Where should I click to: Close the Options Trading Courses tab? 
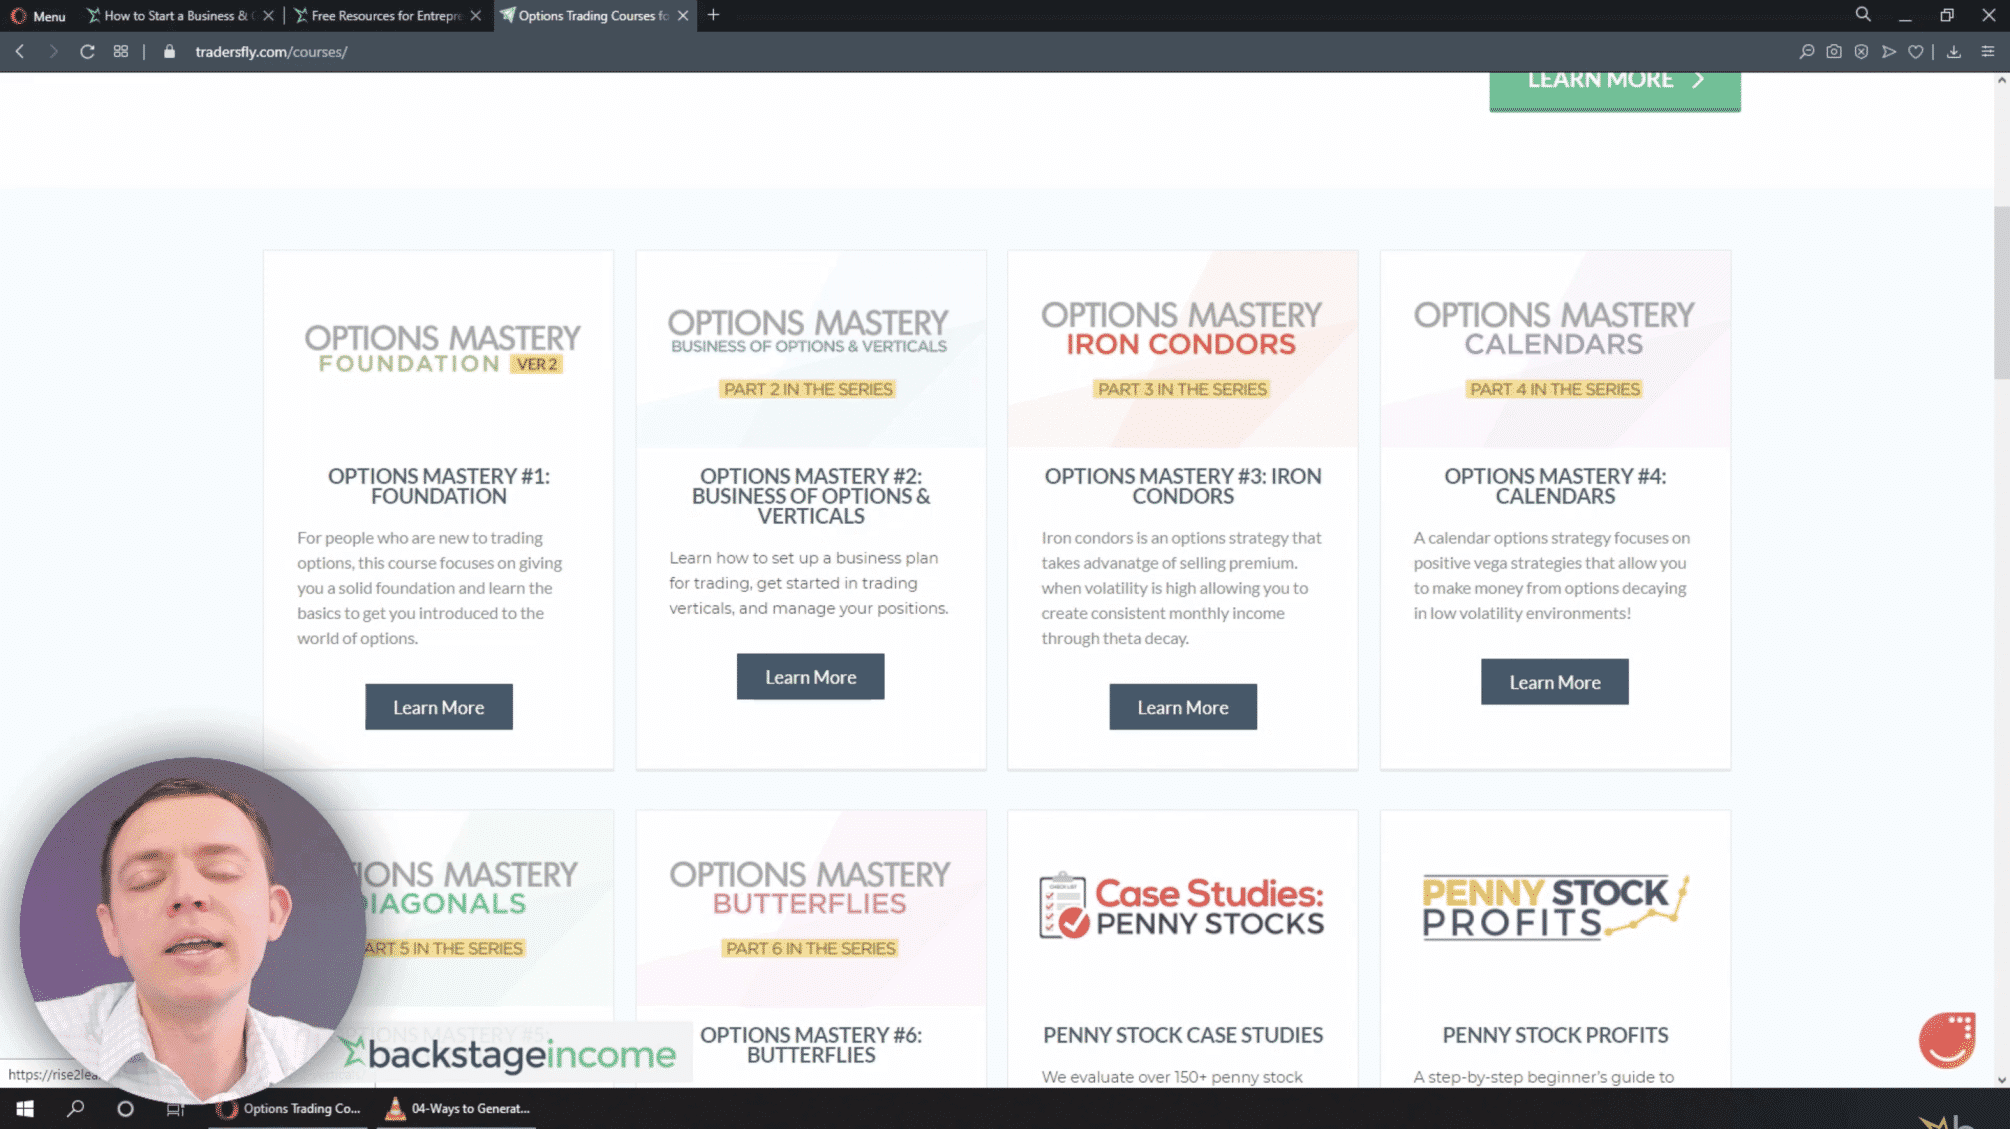pos(683,15)
